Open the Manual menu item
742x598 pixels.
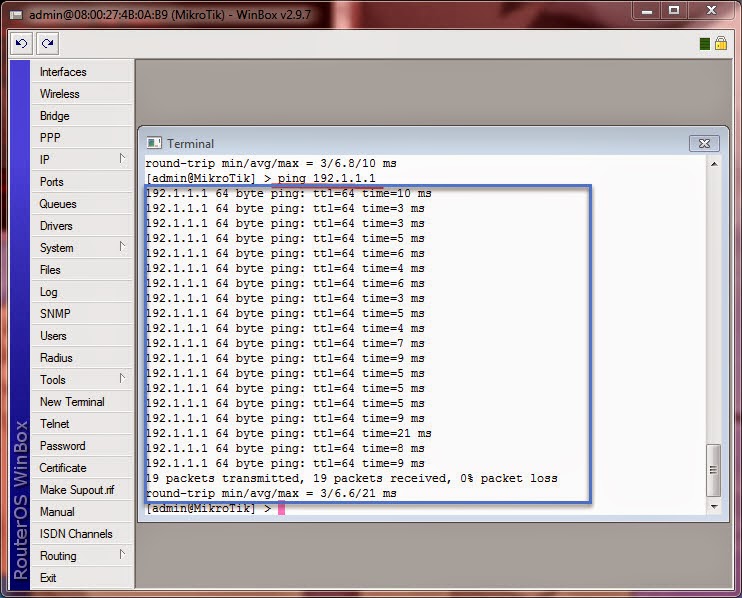point(82,512)
